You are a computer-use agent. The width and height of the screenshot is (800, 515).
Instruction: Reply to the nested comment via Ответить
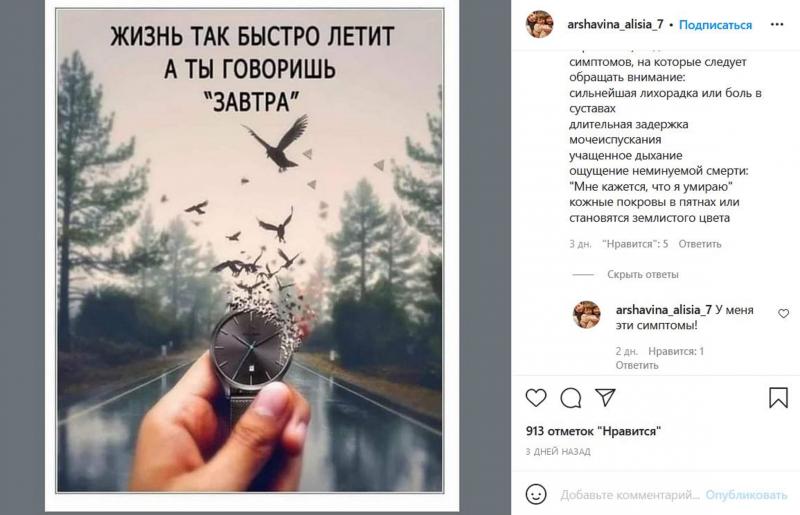tap(637, 365)
